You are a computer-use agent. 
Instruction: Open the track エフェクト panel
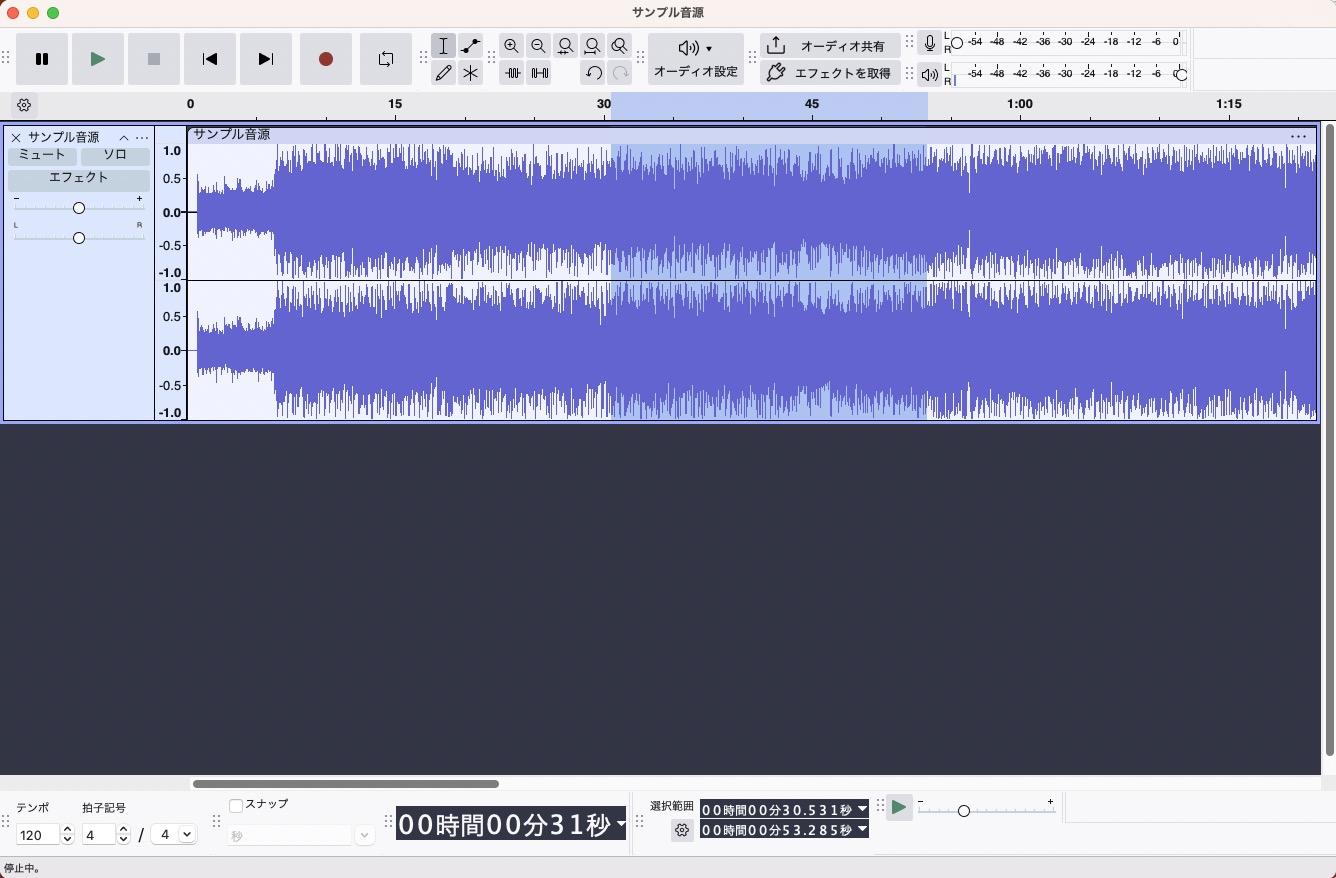[x=78, y=178]
